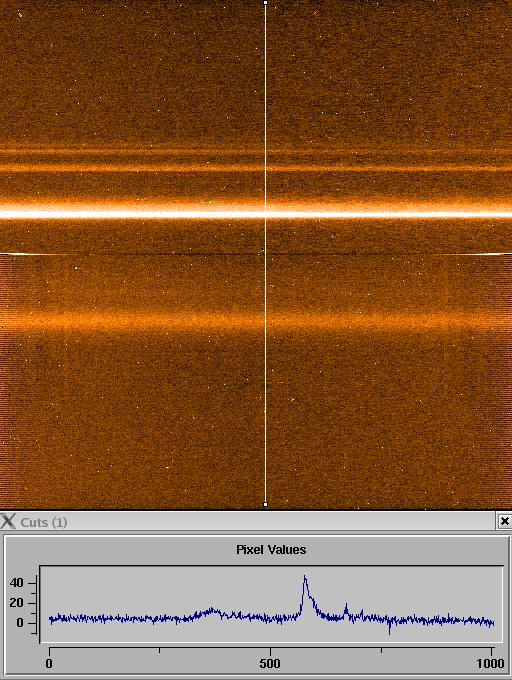Click the Pixel Values plot title
512x680 pixels.
point(271,549)
